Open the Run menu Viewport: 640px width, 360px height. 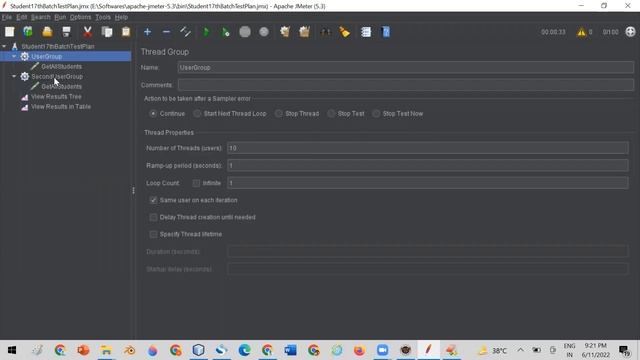click(x=60, y=17)
